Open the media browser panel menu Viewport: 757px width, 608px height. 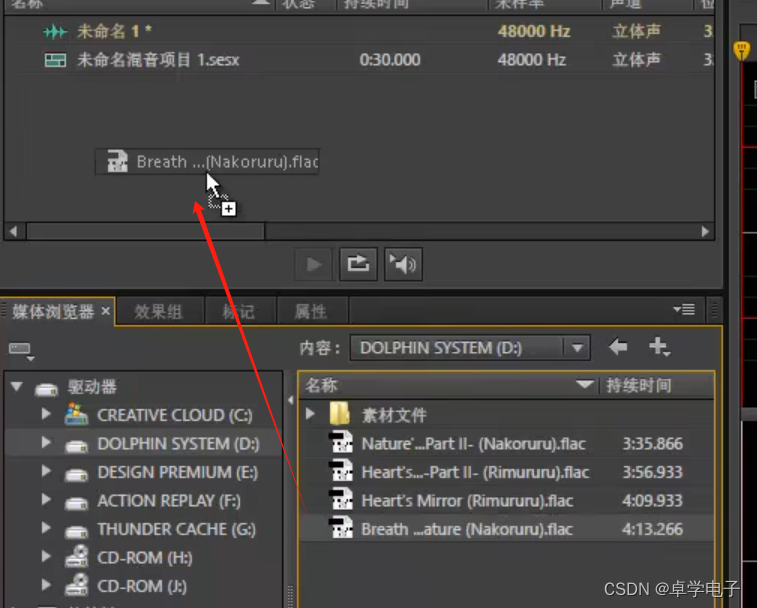pyautogui.click(x=684, y=309)
